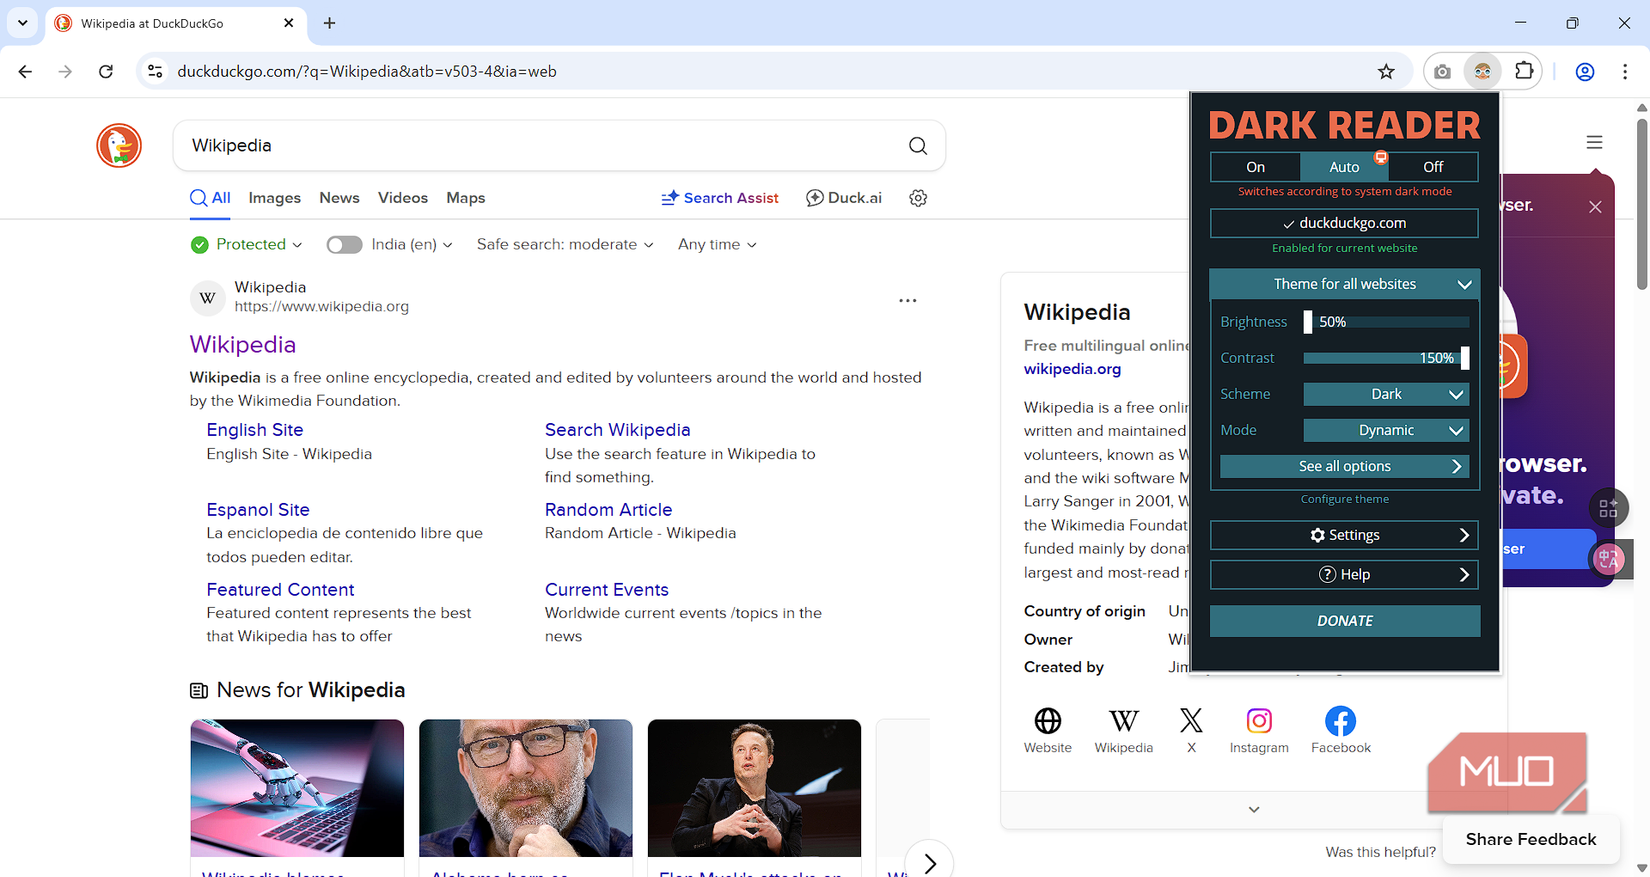Open the English Site sitelink
This screenshot has width=1650, height=877.
click(x=255, y=430)
